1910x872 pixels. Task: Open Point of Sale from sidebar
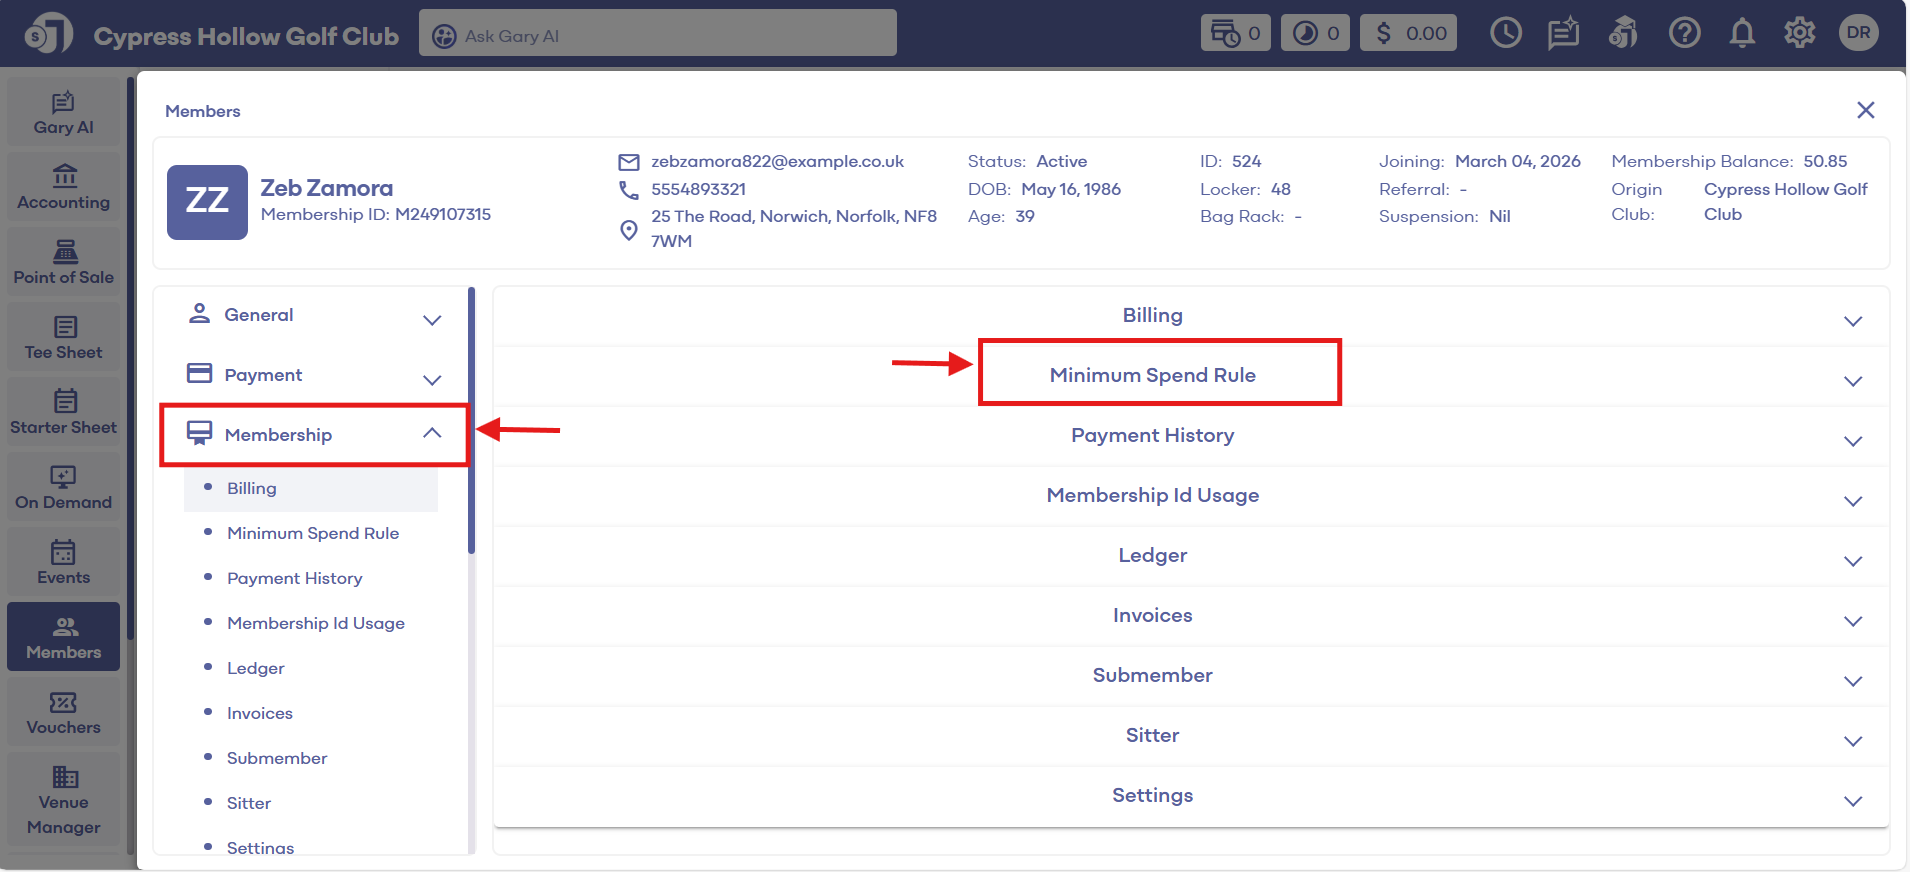click(x=64, y=262)
